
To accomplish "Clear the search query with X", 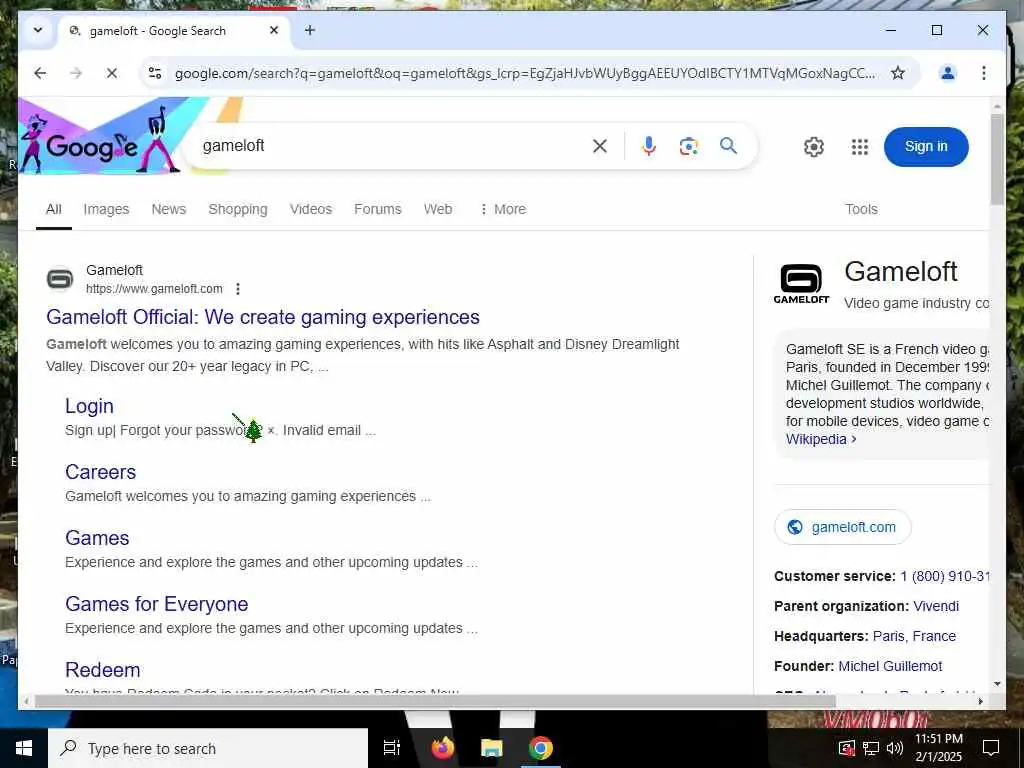I will pos(600,146).
